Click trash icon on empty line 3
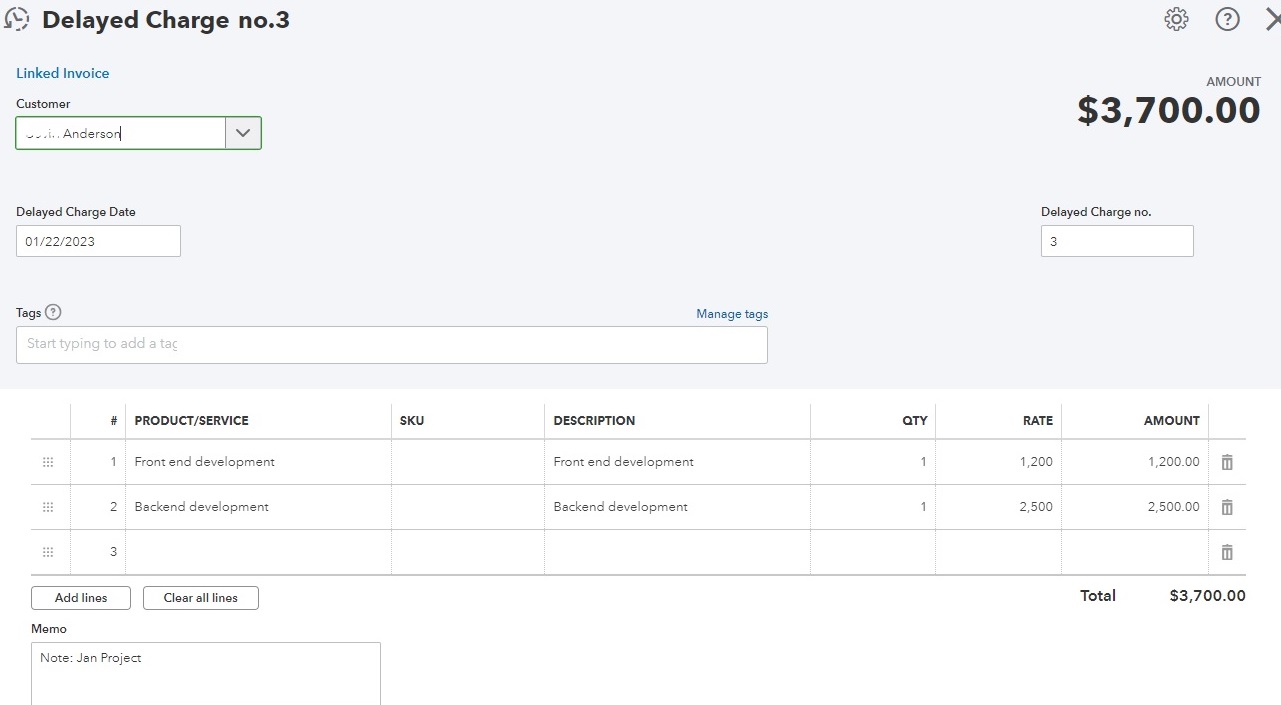The width and height of the screenshot is (1281, 705). 1227,552
